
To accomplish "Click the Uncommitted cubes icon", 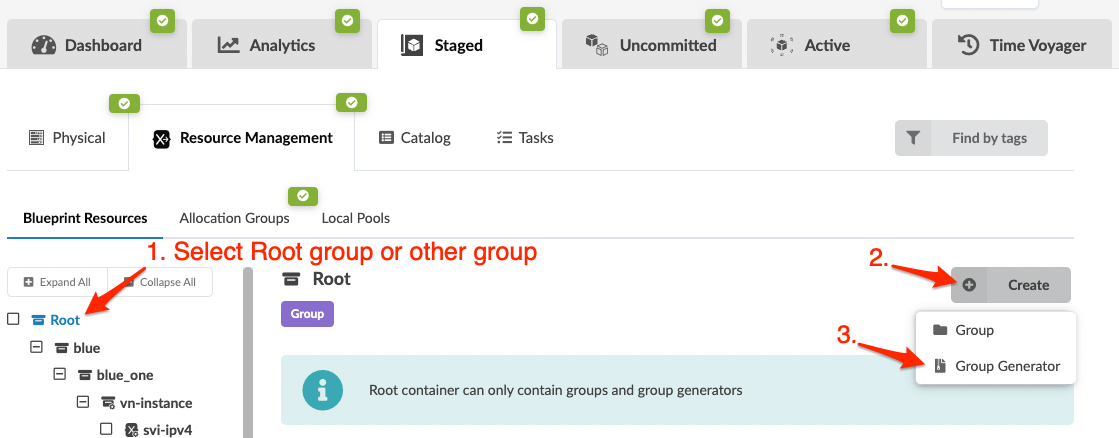I will pyautogui.click(x=597, y=45).
